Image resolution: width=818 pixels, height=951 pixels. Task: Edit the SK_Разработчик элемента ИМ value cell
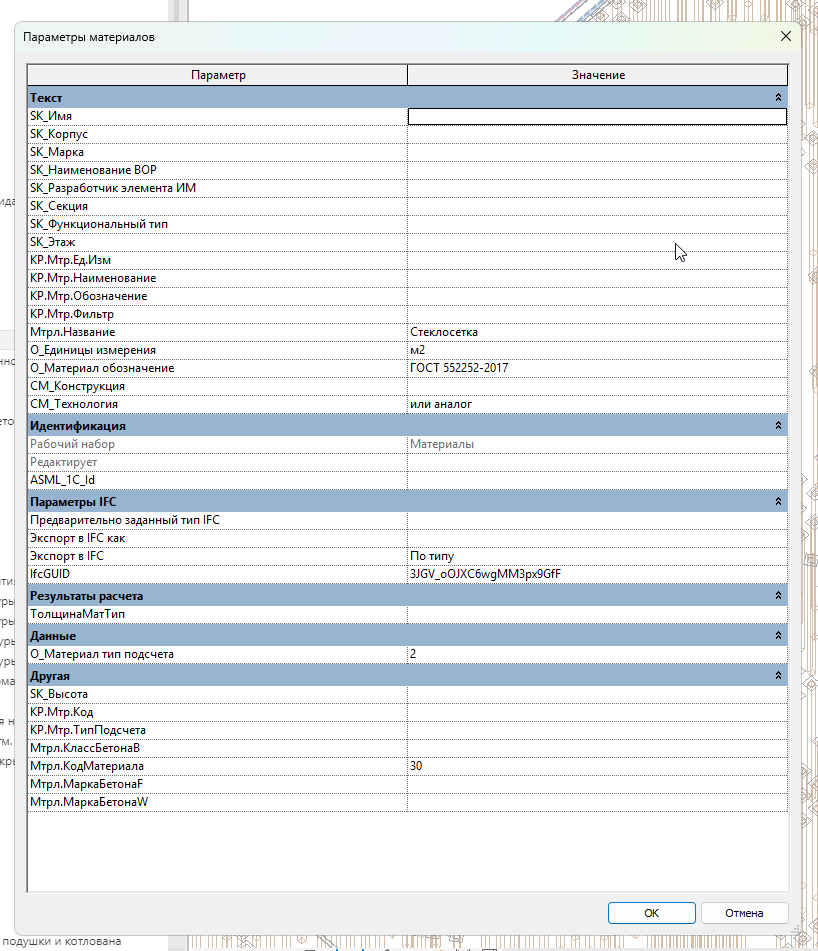597,188
